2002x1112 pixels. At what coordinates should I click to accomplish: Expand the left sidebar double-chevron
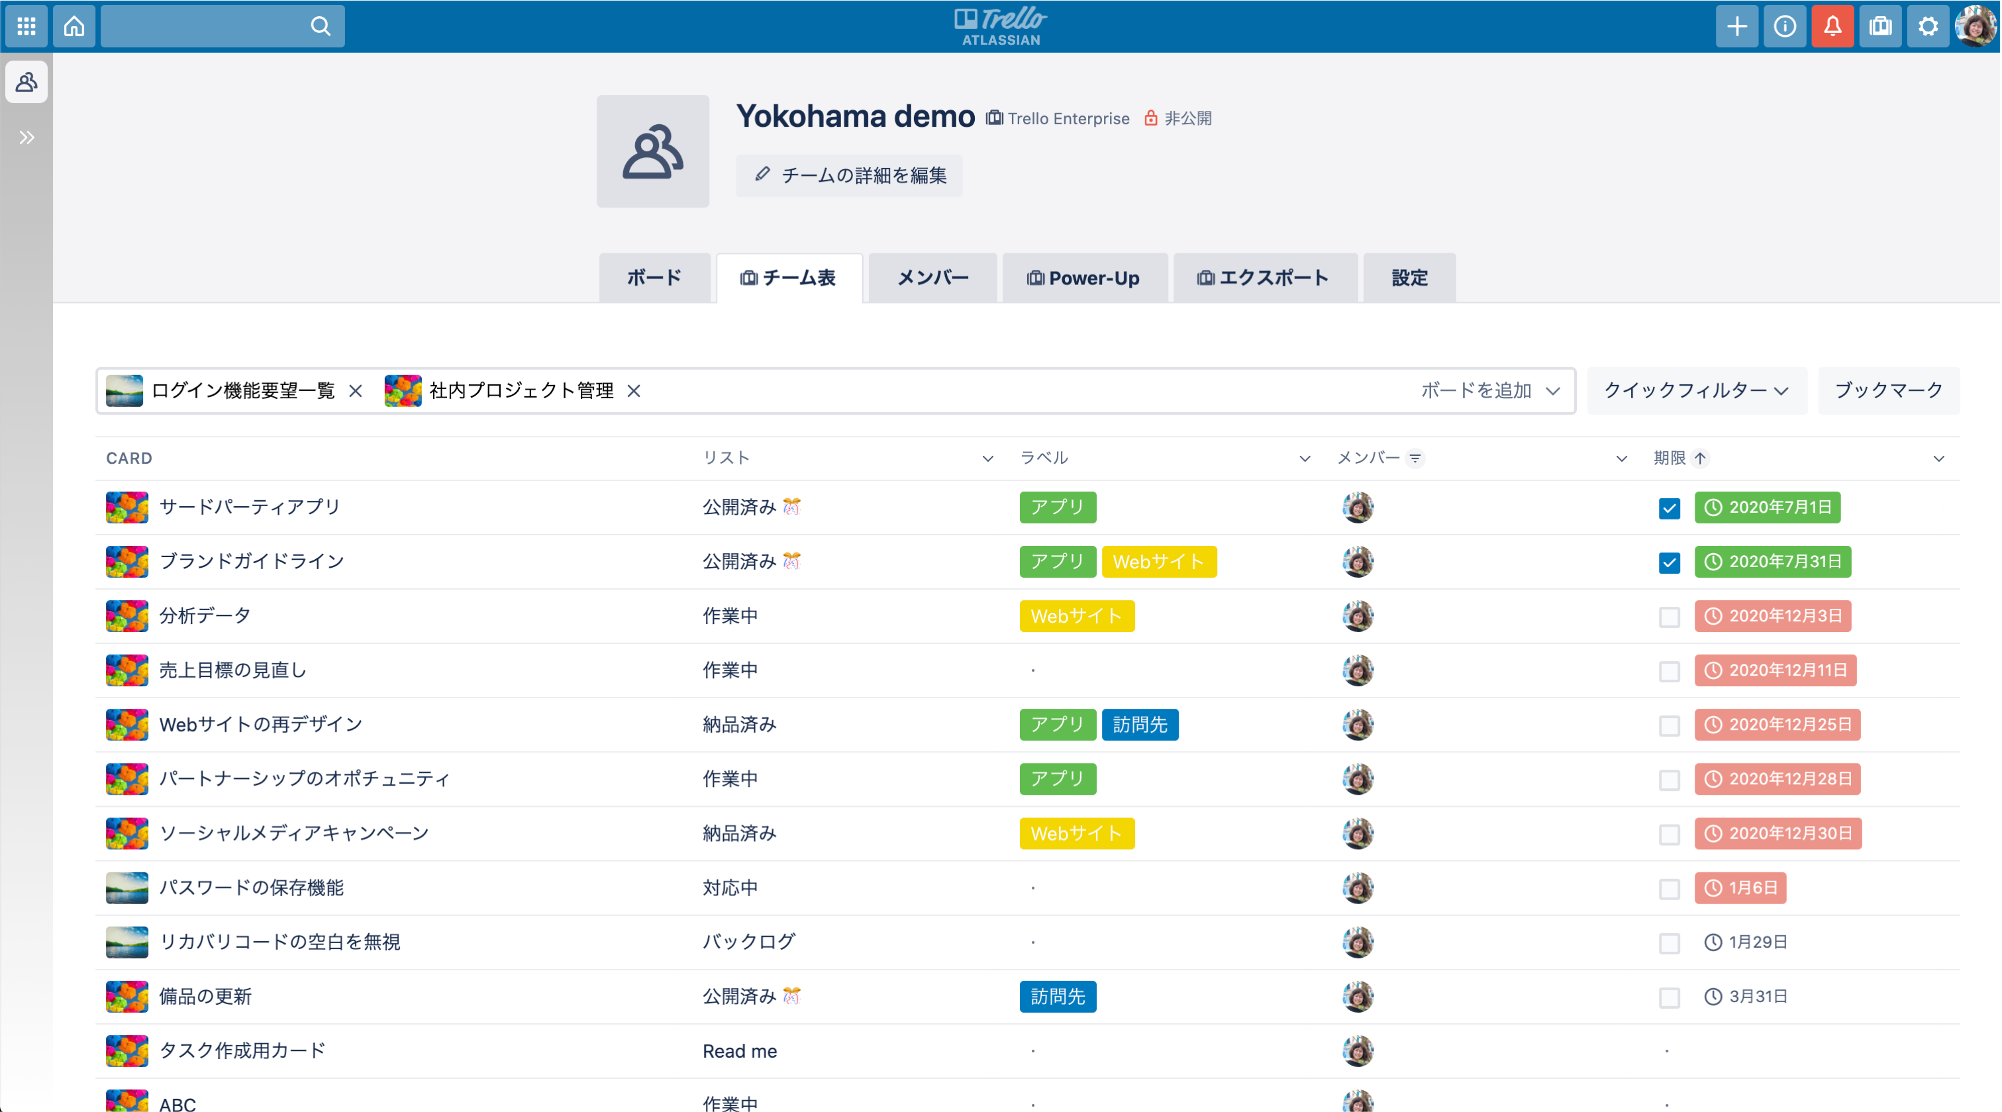point(27,137)
